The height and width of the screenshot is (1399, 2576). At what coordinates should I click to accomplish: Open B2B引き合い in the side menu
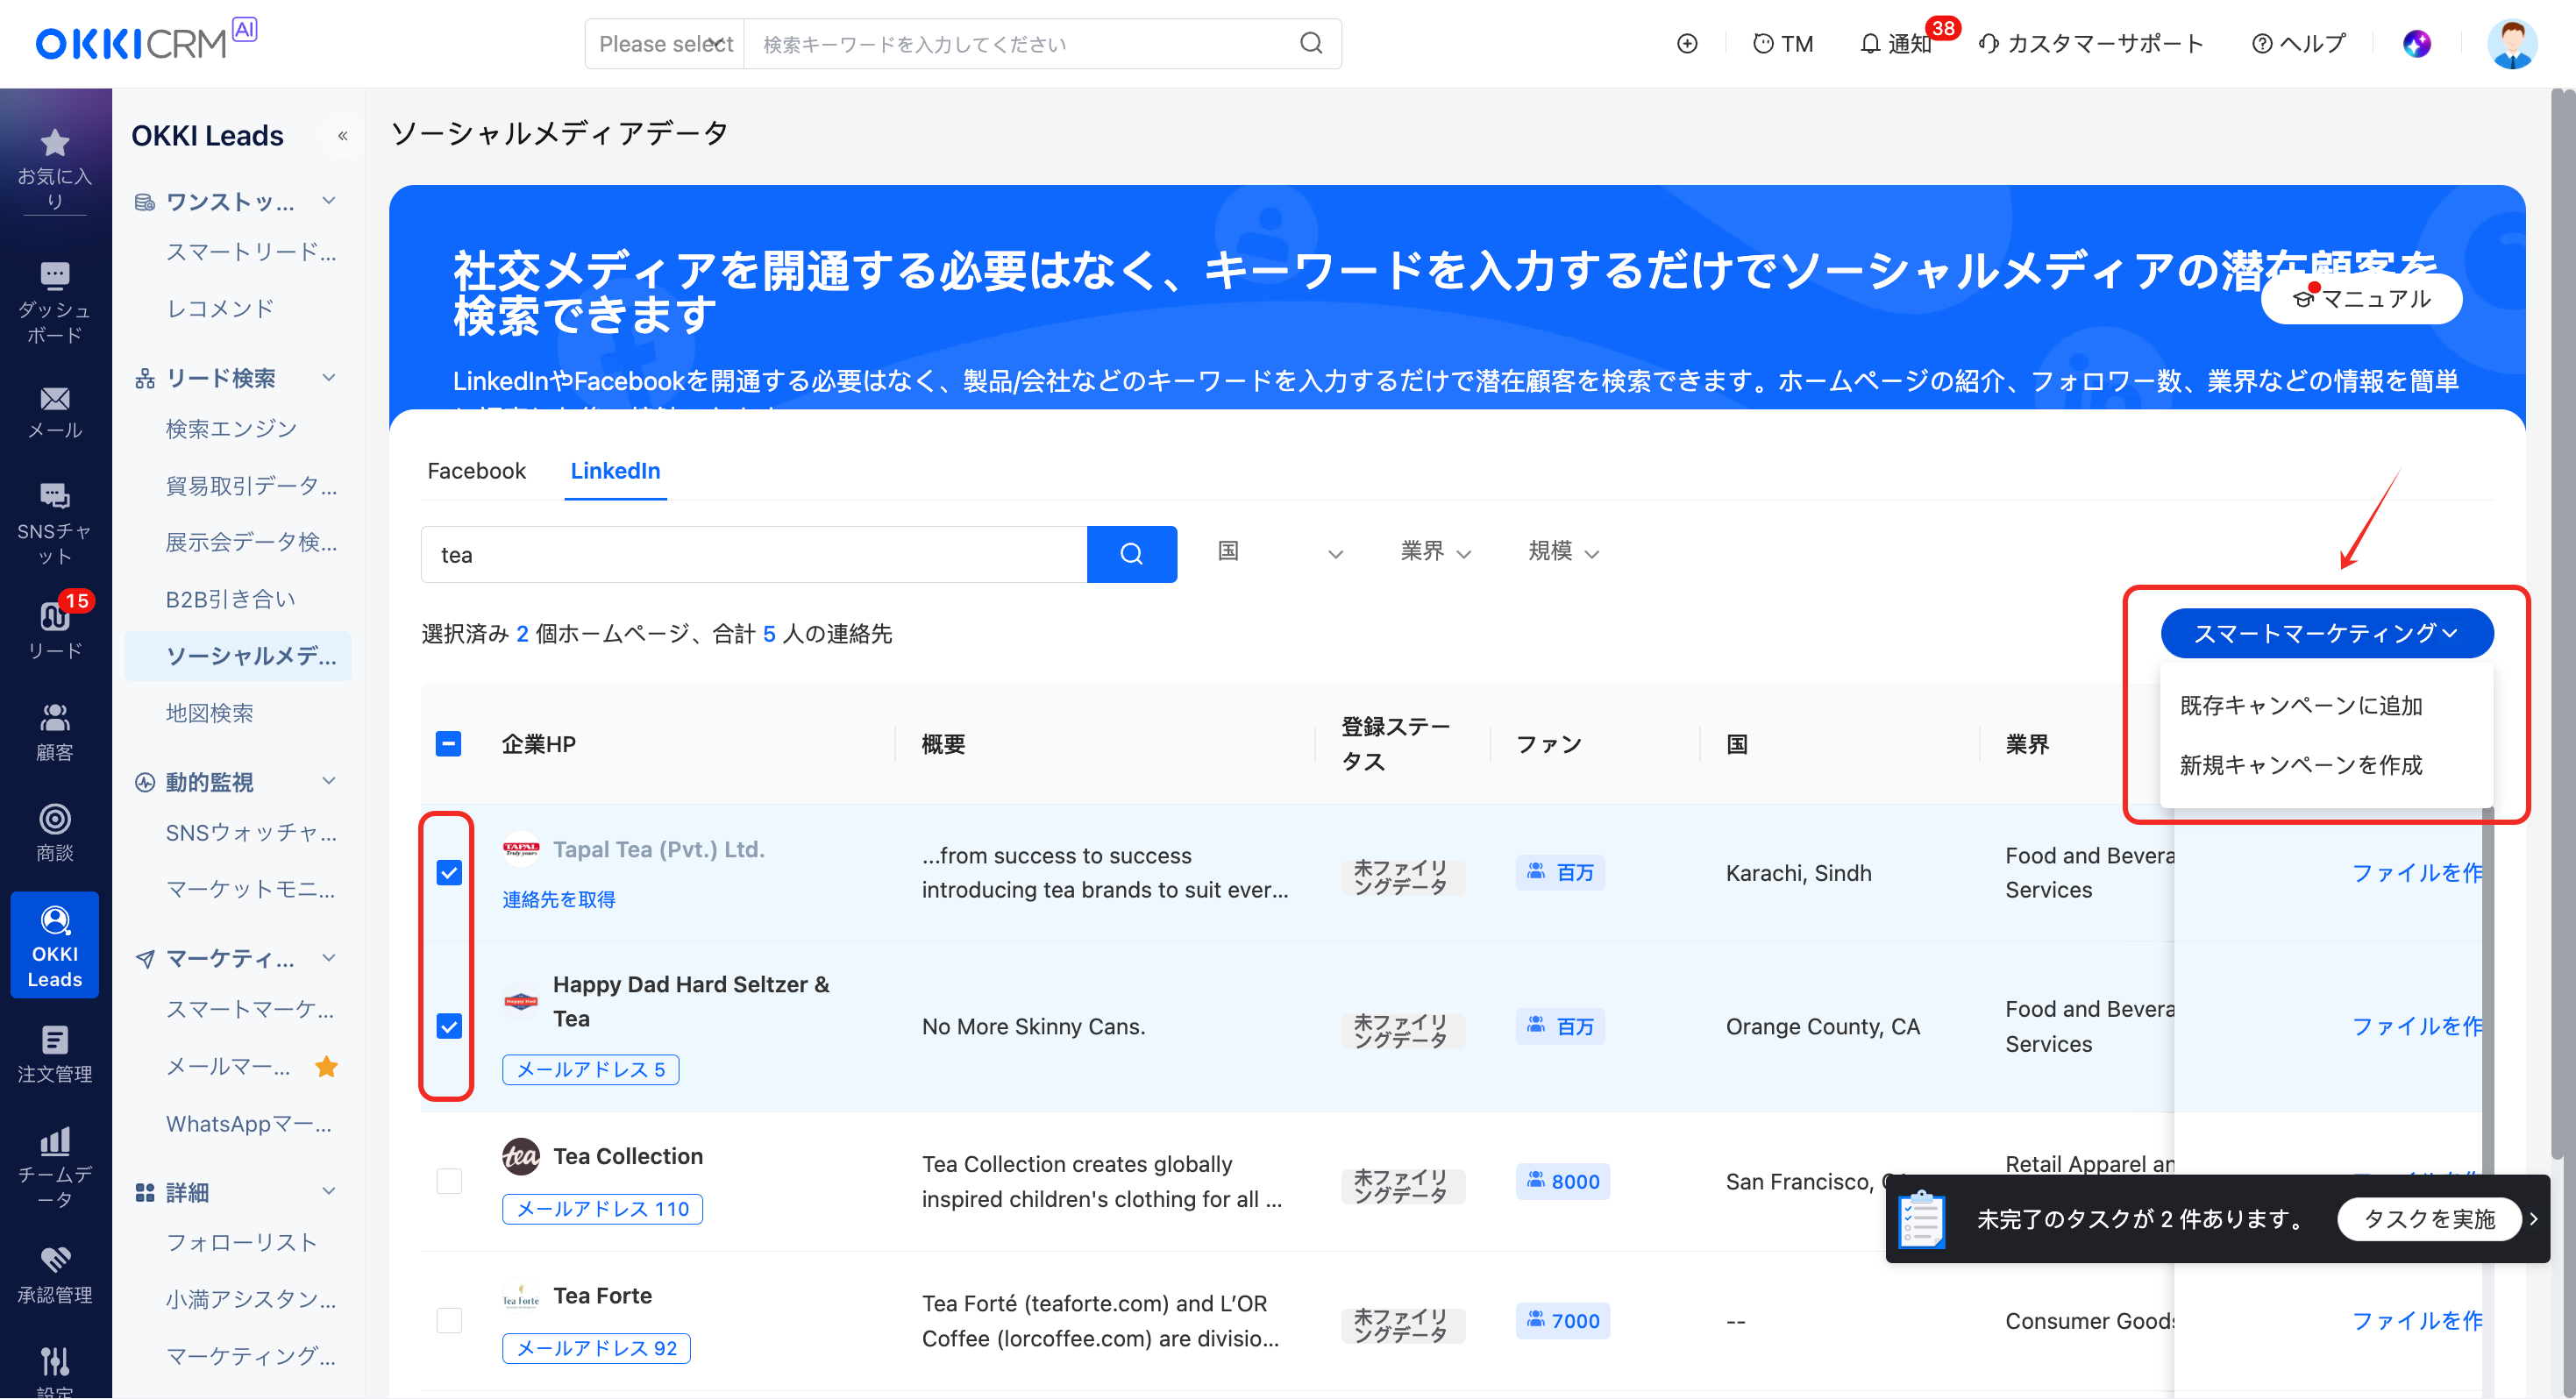(x=230, y=599)
